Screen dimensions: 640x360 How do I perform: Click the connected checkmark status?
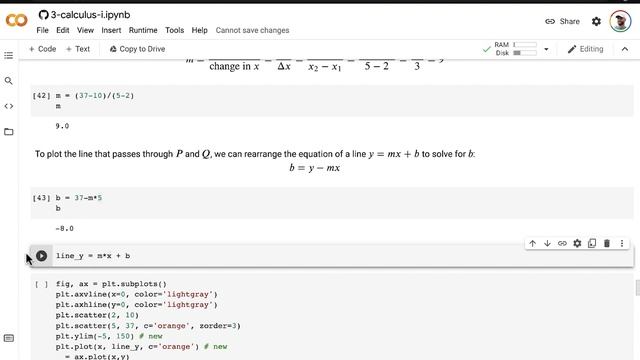coord(486,49)
